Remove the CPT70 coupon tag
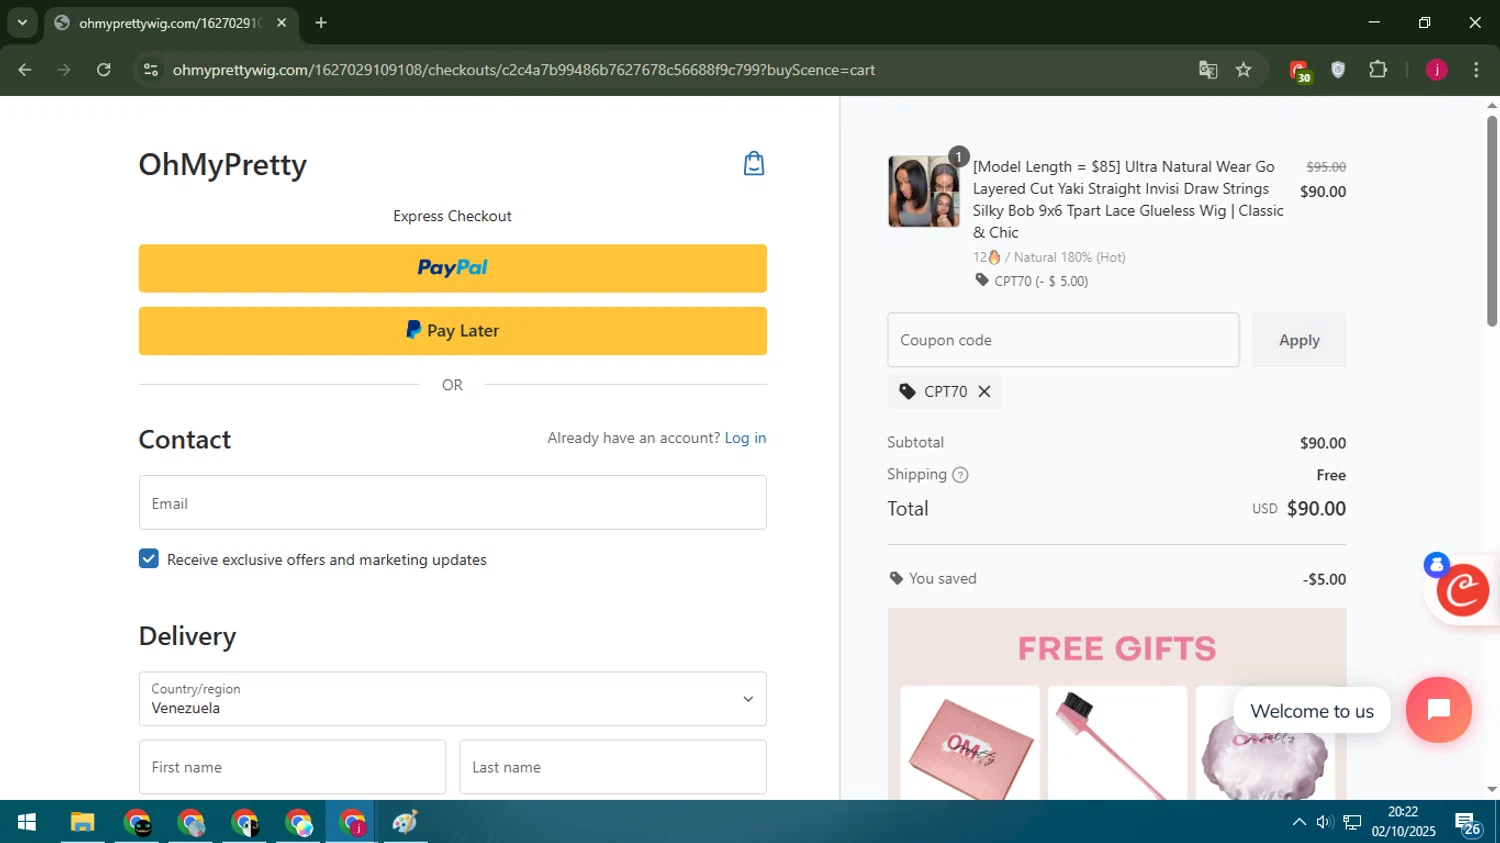The height and width of the screenshot is (843, 1500). [x=984, y=391]
